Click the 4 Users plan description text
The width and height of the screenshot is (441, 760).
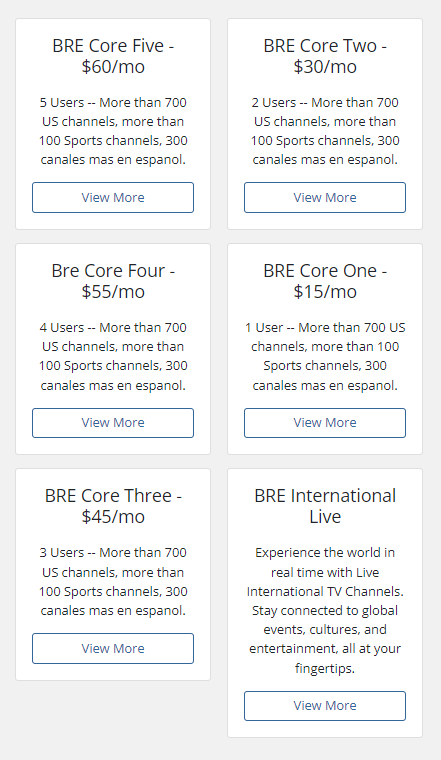point(113,356)
